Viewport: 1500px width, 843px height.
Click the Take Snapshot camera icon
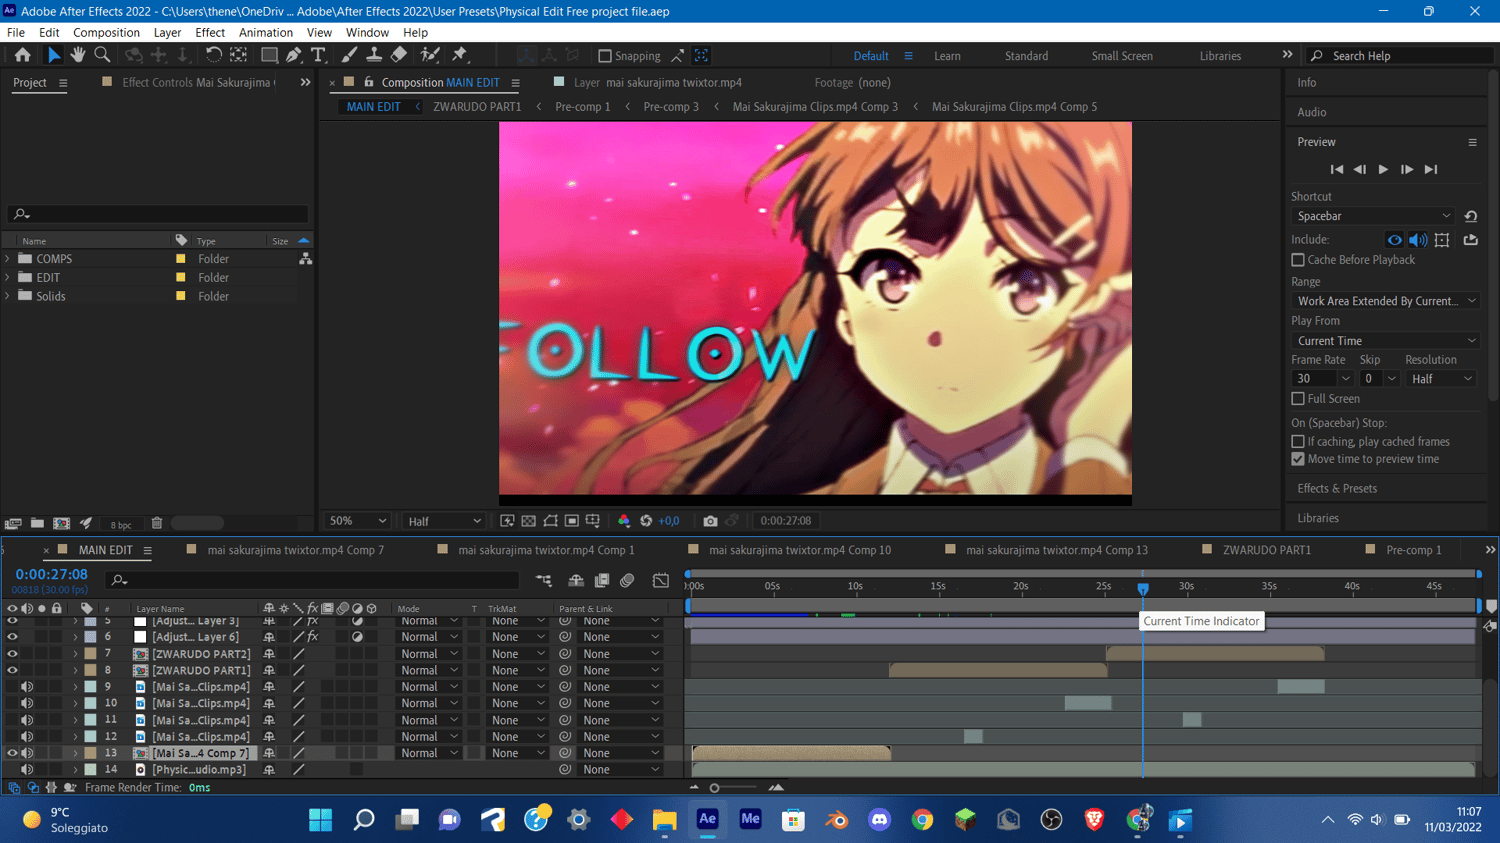(710, 521)
